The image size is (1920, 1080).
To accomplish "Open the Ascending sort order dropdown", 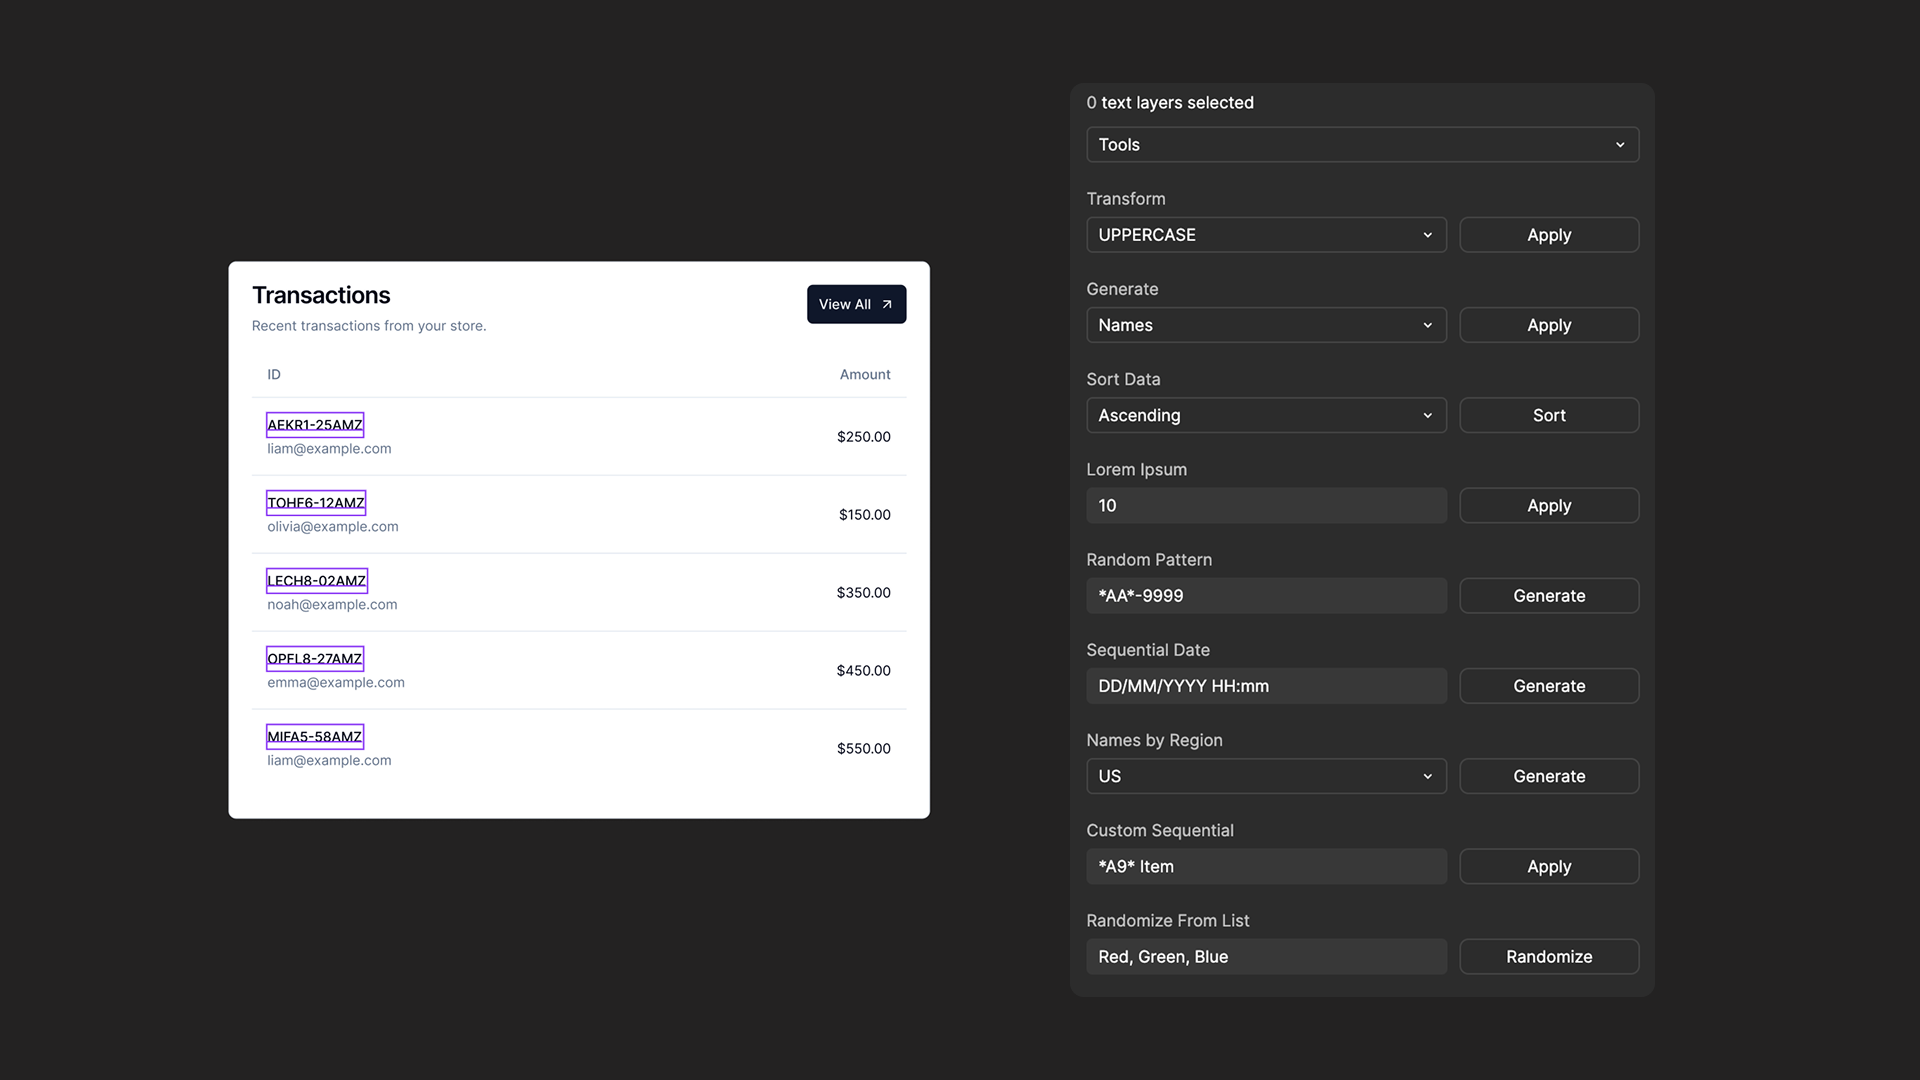I will point(1266,415).
